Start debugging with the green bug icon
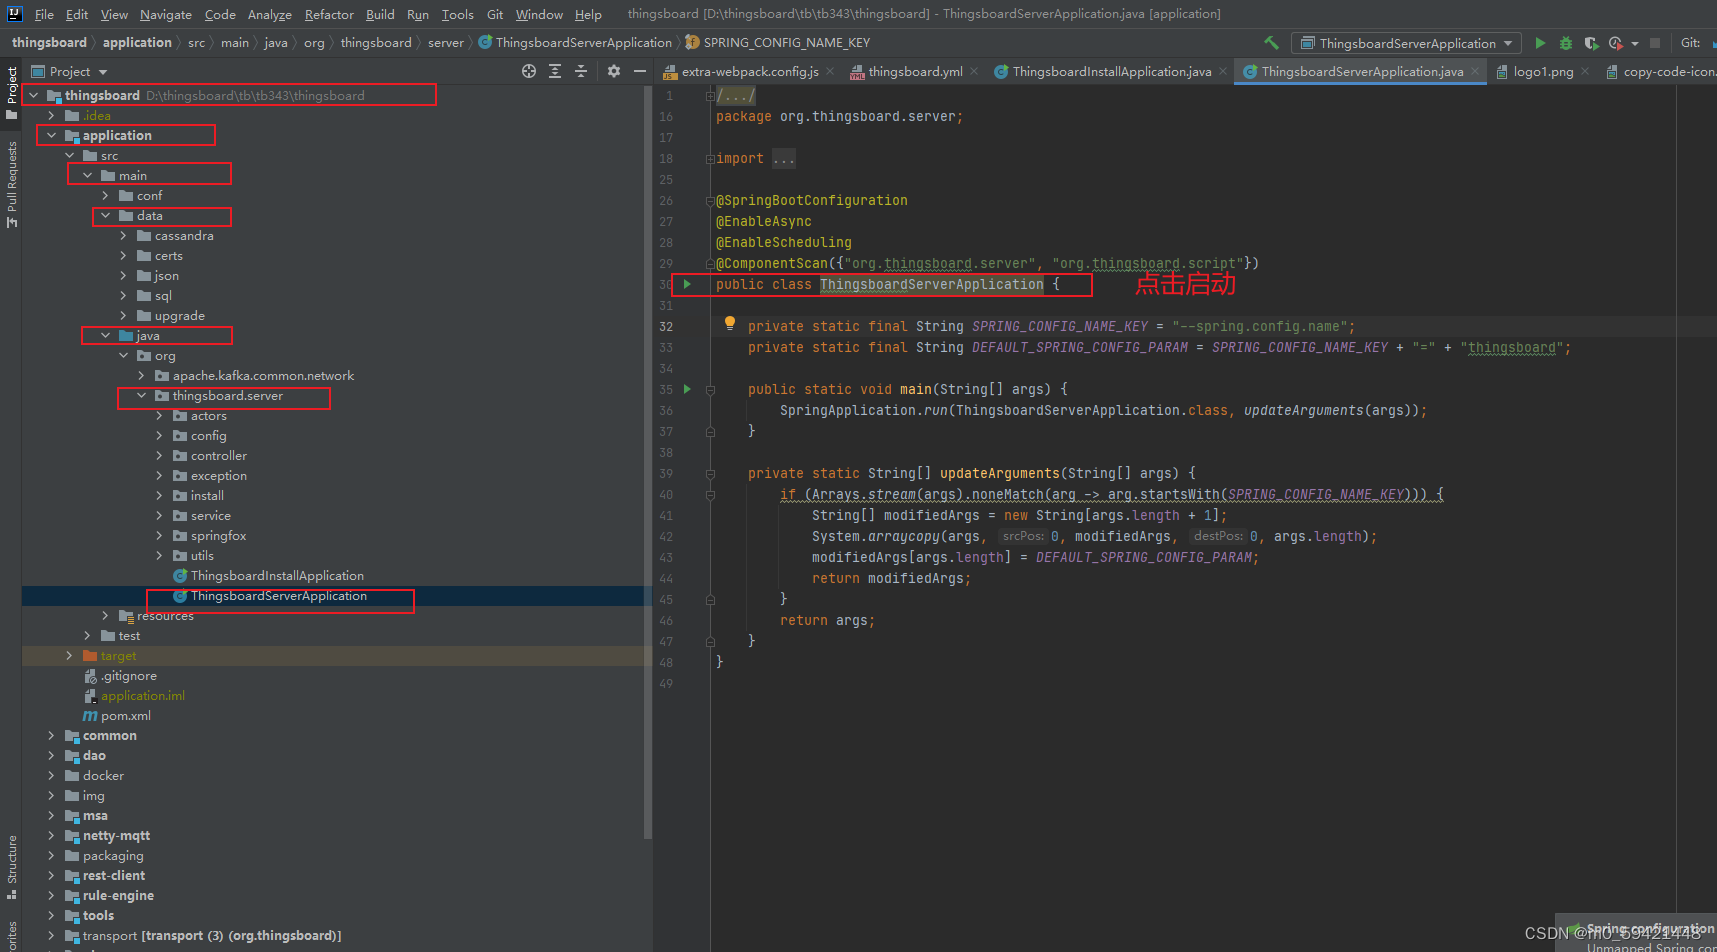The width and height of the screenshot is (1717, 952). (x=1566, y=43)
